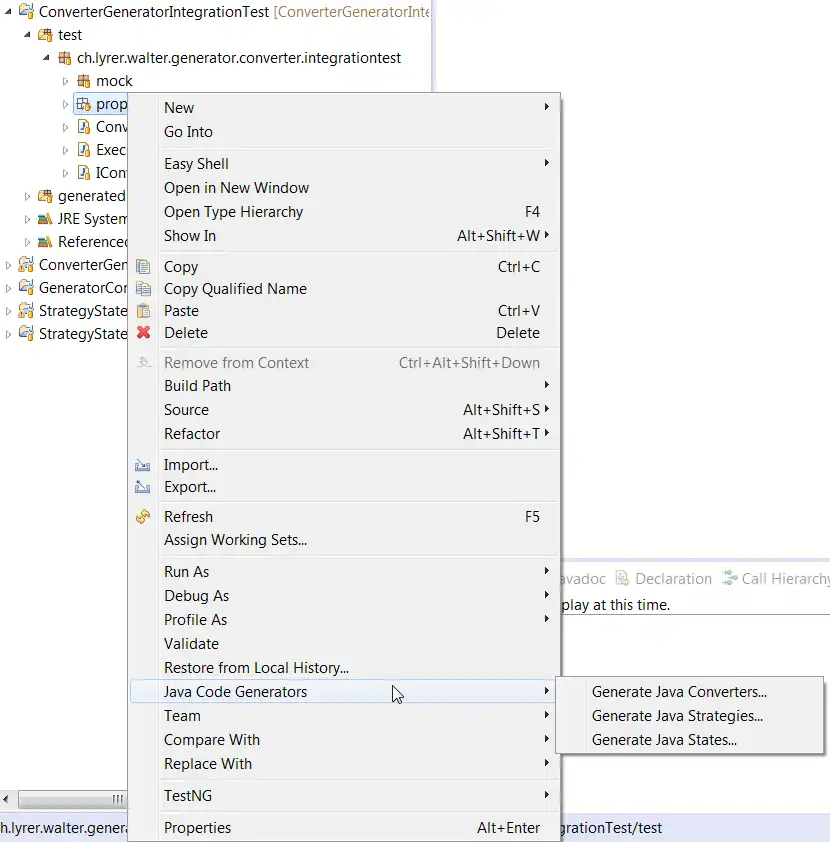
Task: Click the Declaration tab icon
Action: pyautogui.click(x=622, y=578)
